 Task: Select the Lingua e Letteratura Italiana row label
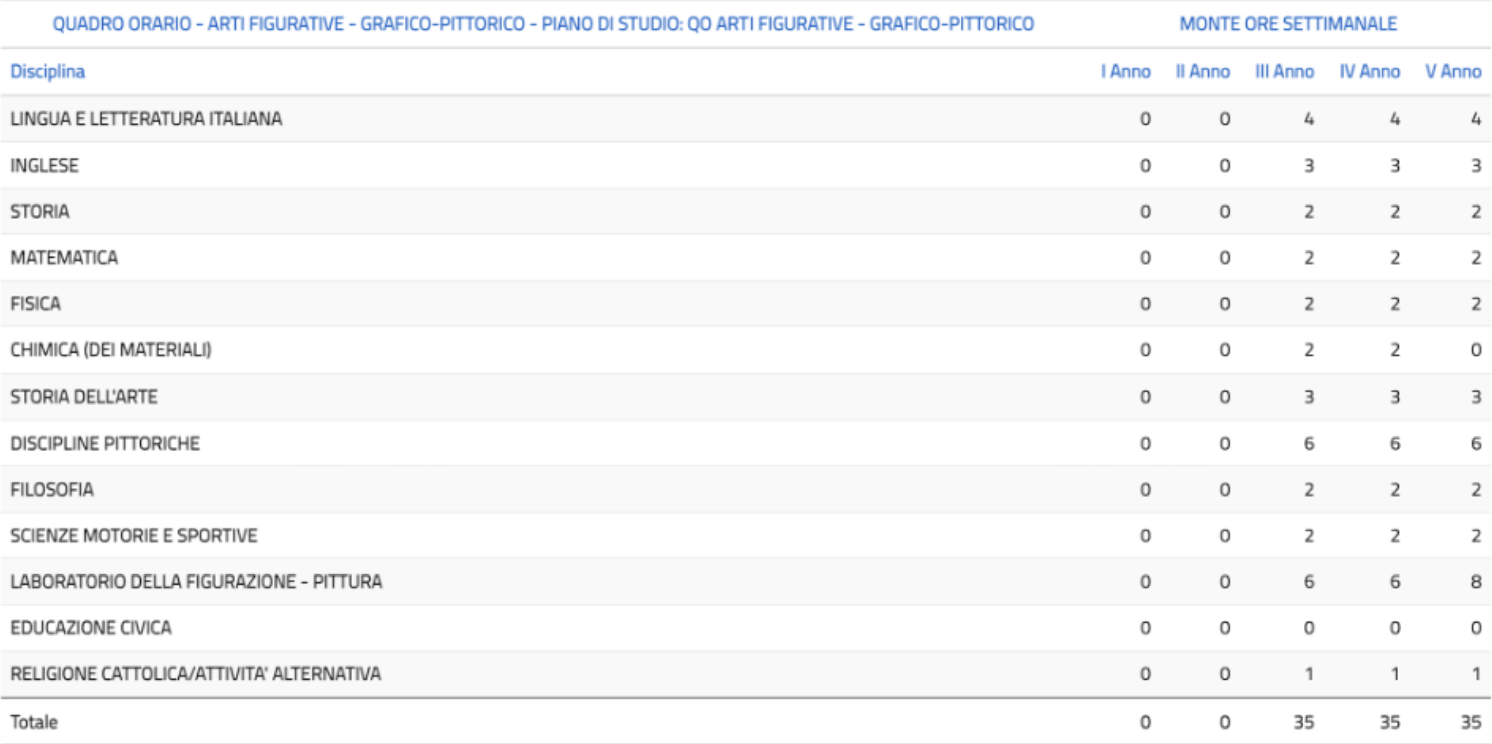pyautogui.click(x=146, y=119)
